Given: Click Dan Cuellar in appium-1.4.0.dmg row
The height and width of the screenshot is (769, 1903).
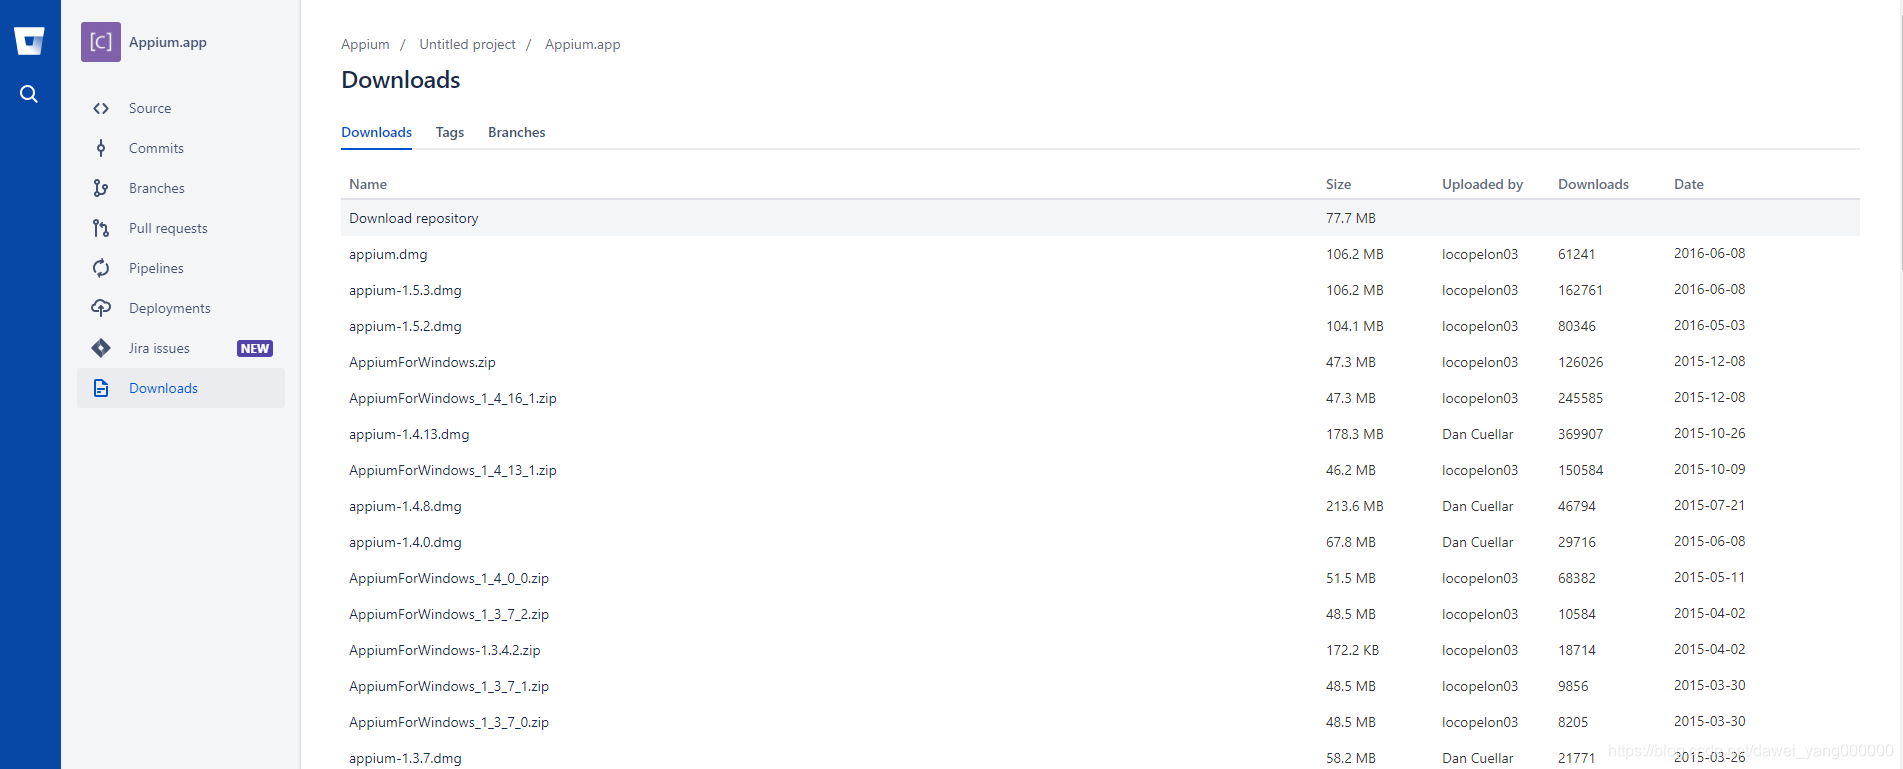Looking at the screenshot, I should pos(1478,542).
